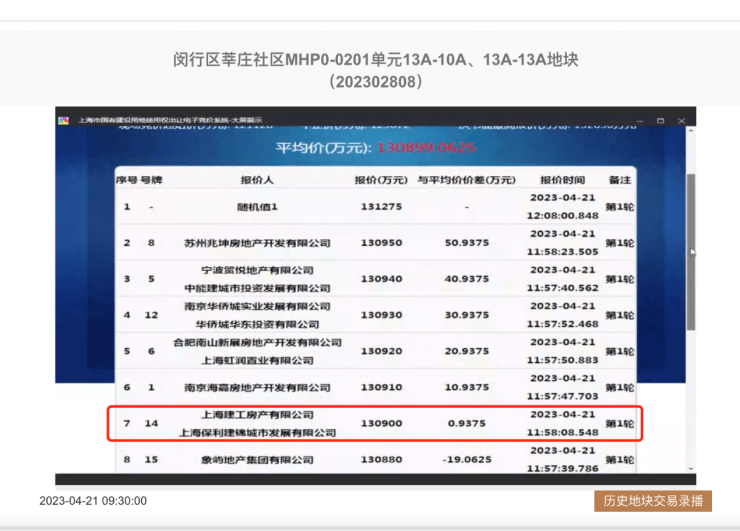Click the 报价(万元) column header
The image size is (740, 531).
point(381,180)
